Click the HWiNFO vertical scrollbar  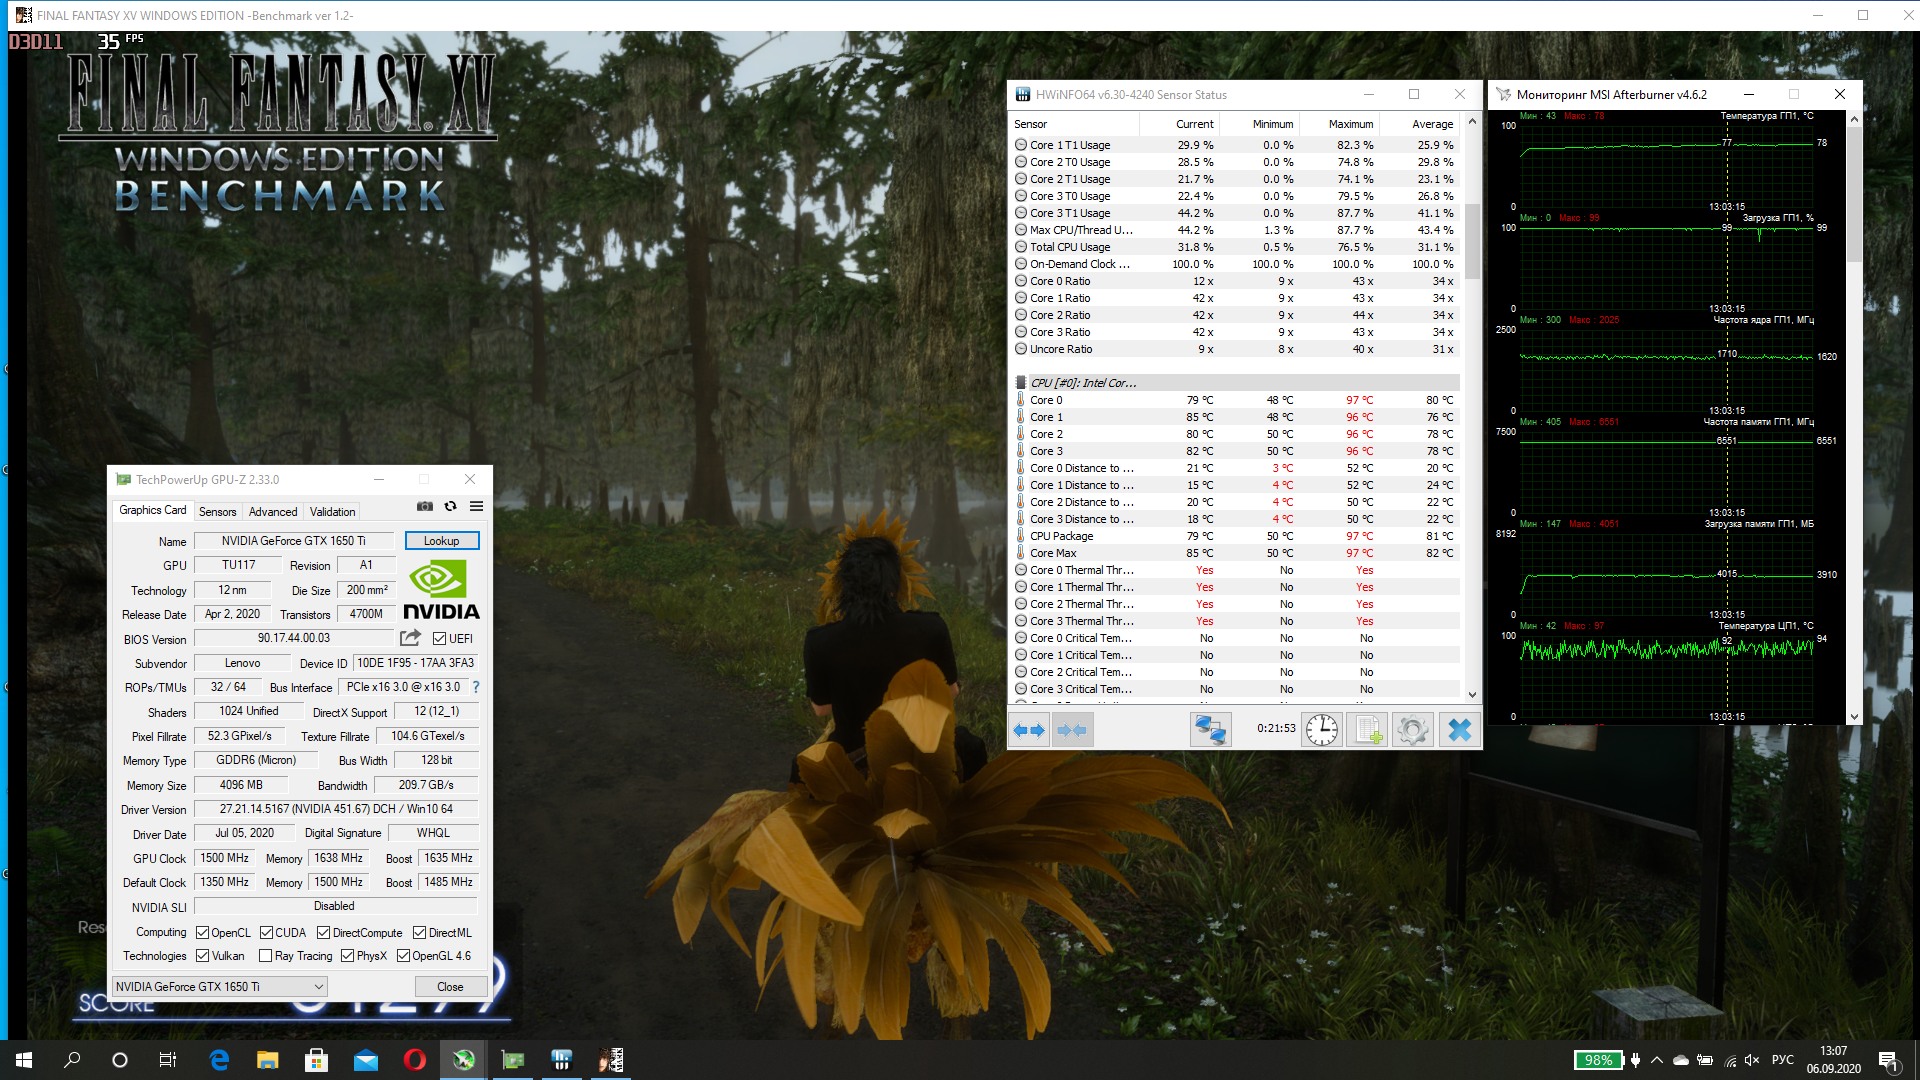tap(1472, 242)
